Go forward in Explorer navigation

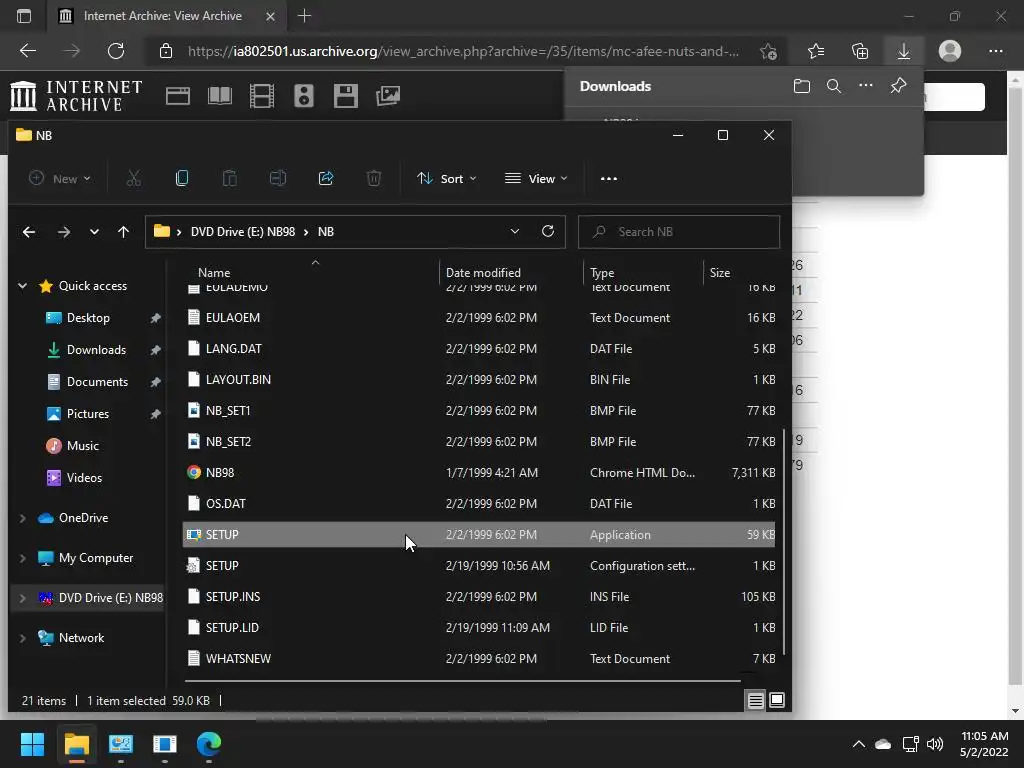tap(63, 232)
